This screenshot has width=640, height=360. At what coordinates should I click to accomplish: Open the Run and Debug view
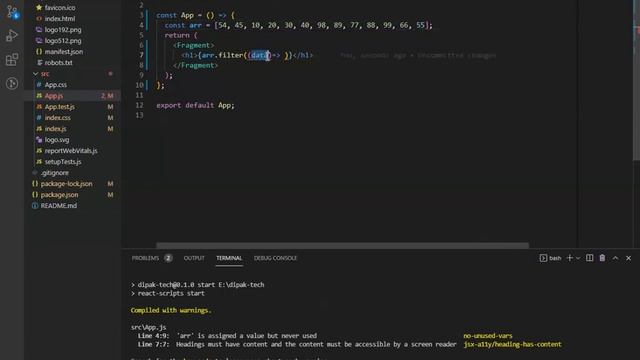[x=12, y=36]
